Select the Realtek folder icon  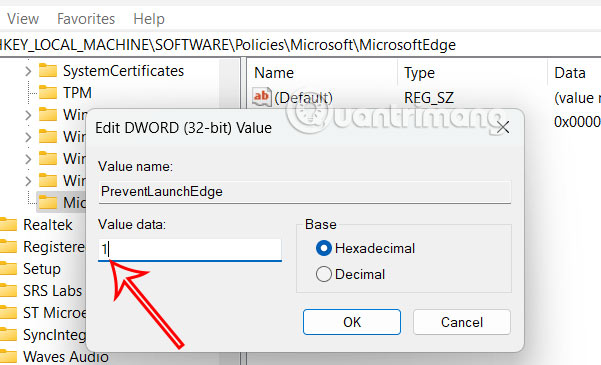[8, 225]
